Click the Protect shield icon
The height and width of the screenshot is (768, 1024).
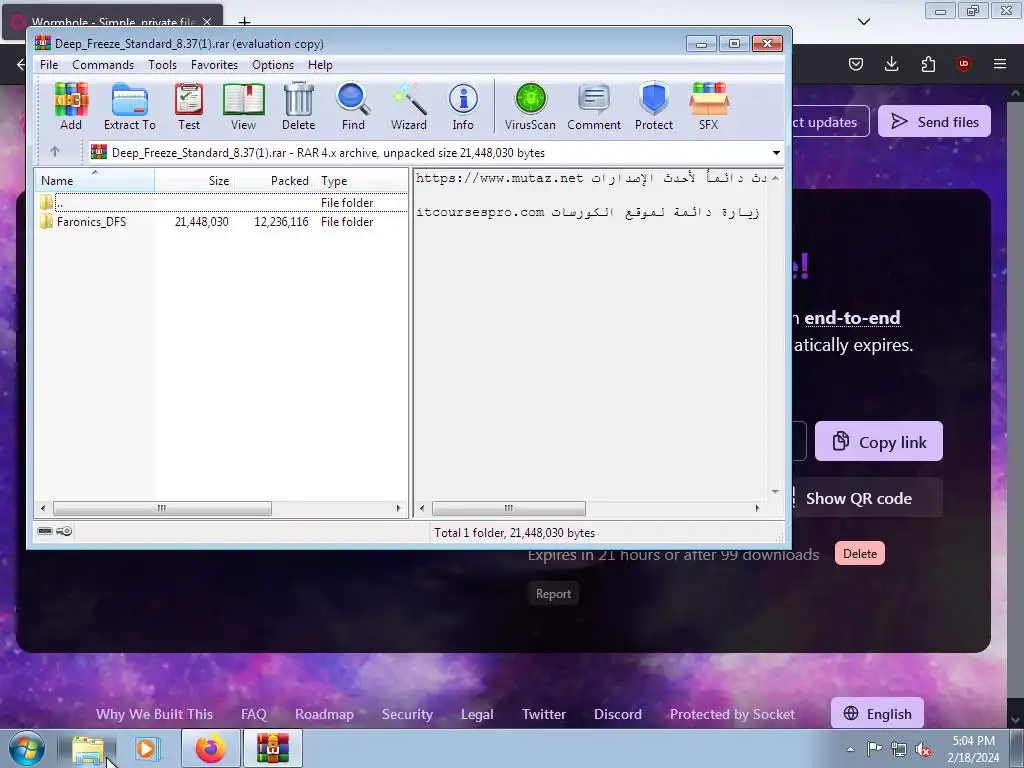pyautogui.click(x=654, y=106)
